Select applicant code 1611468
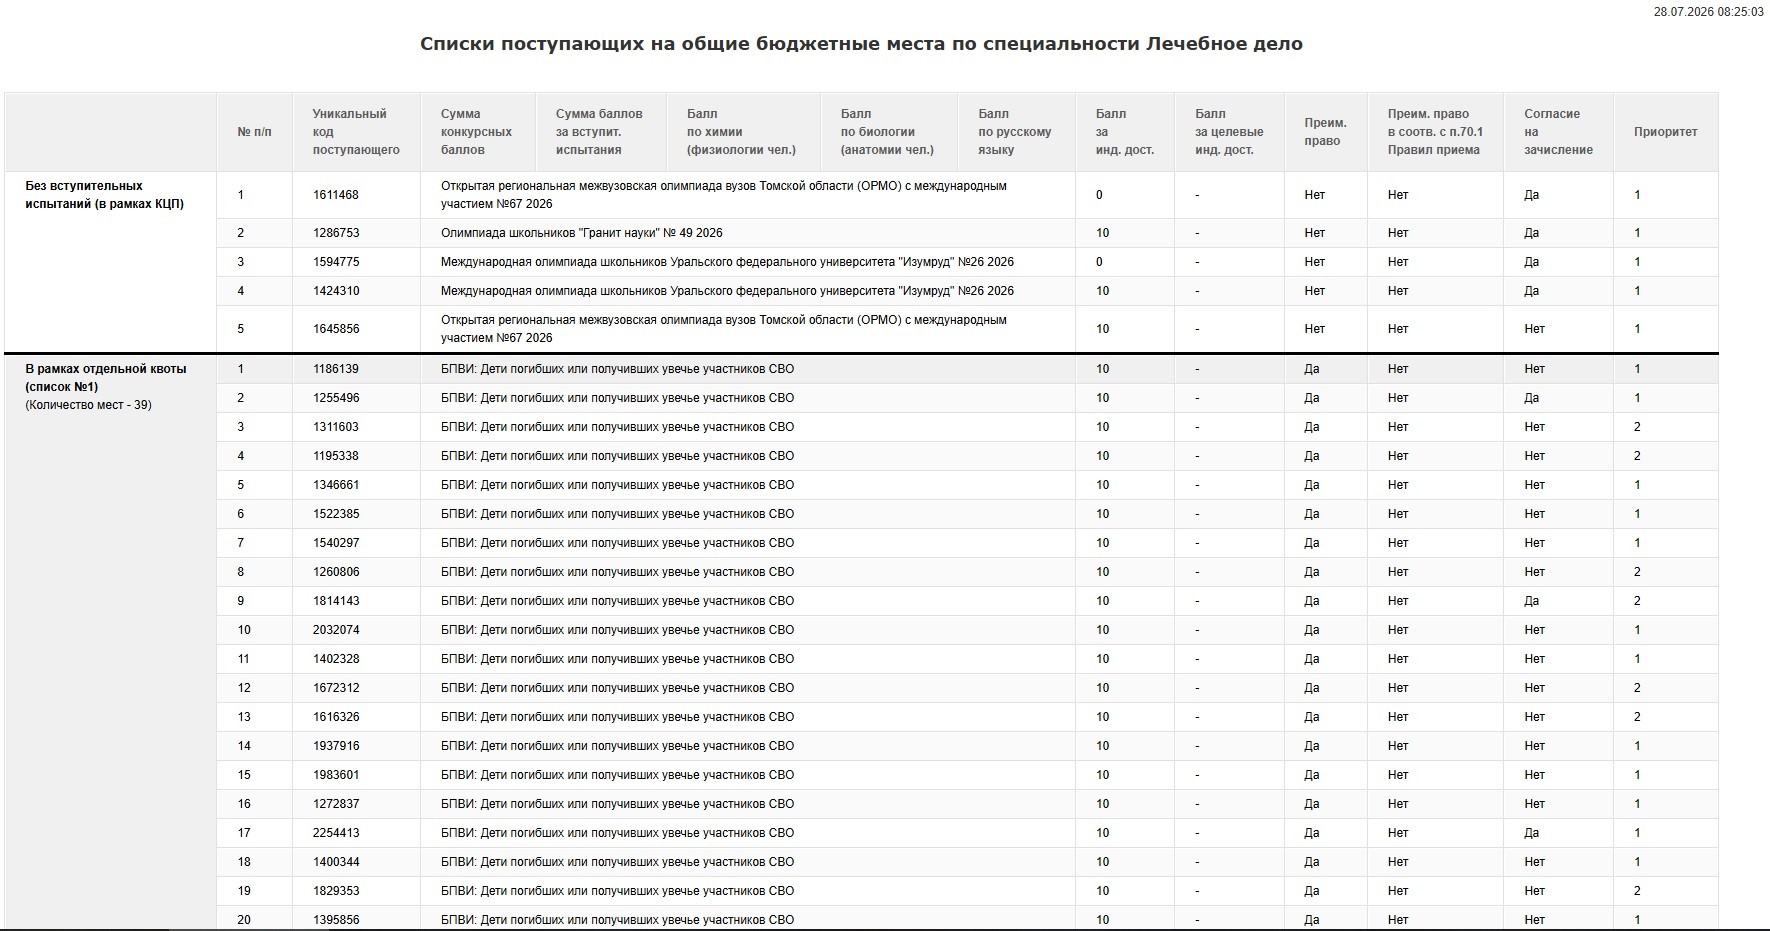 tap(335, 195)
